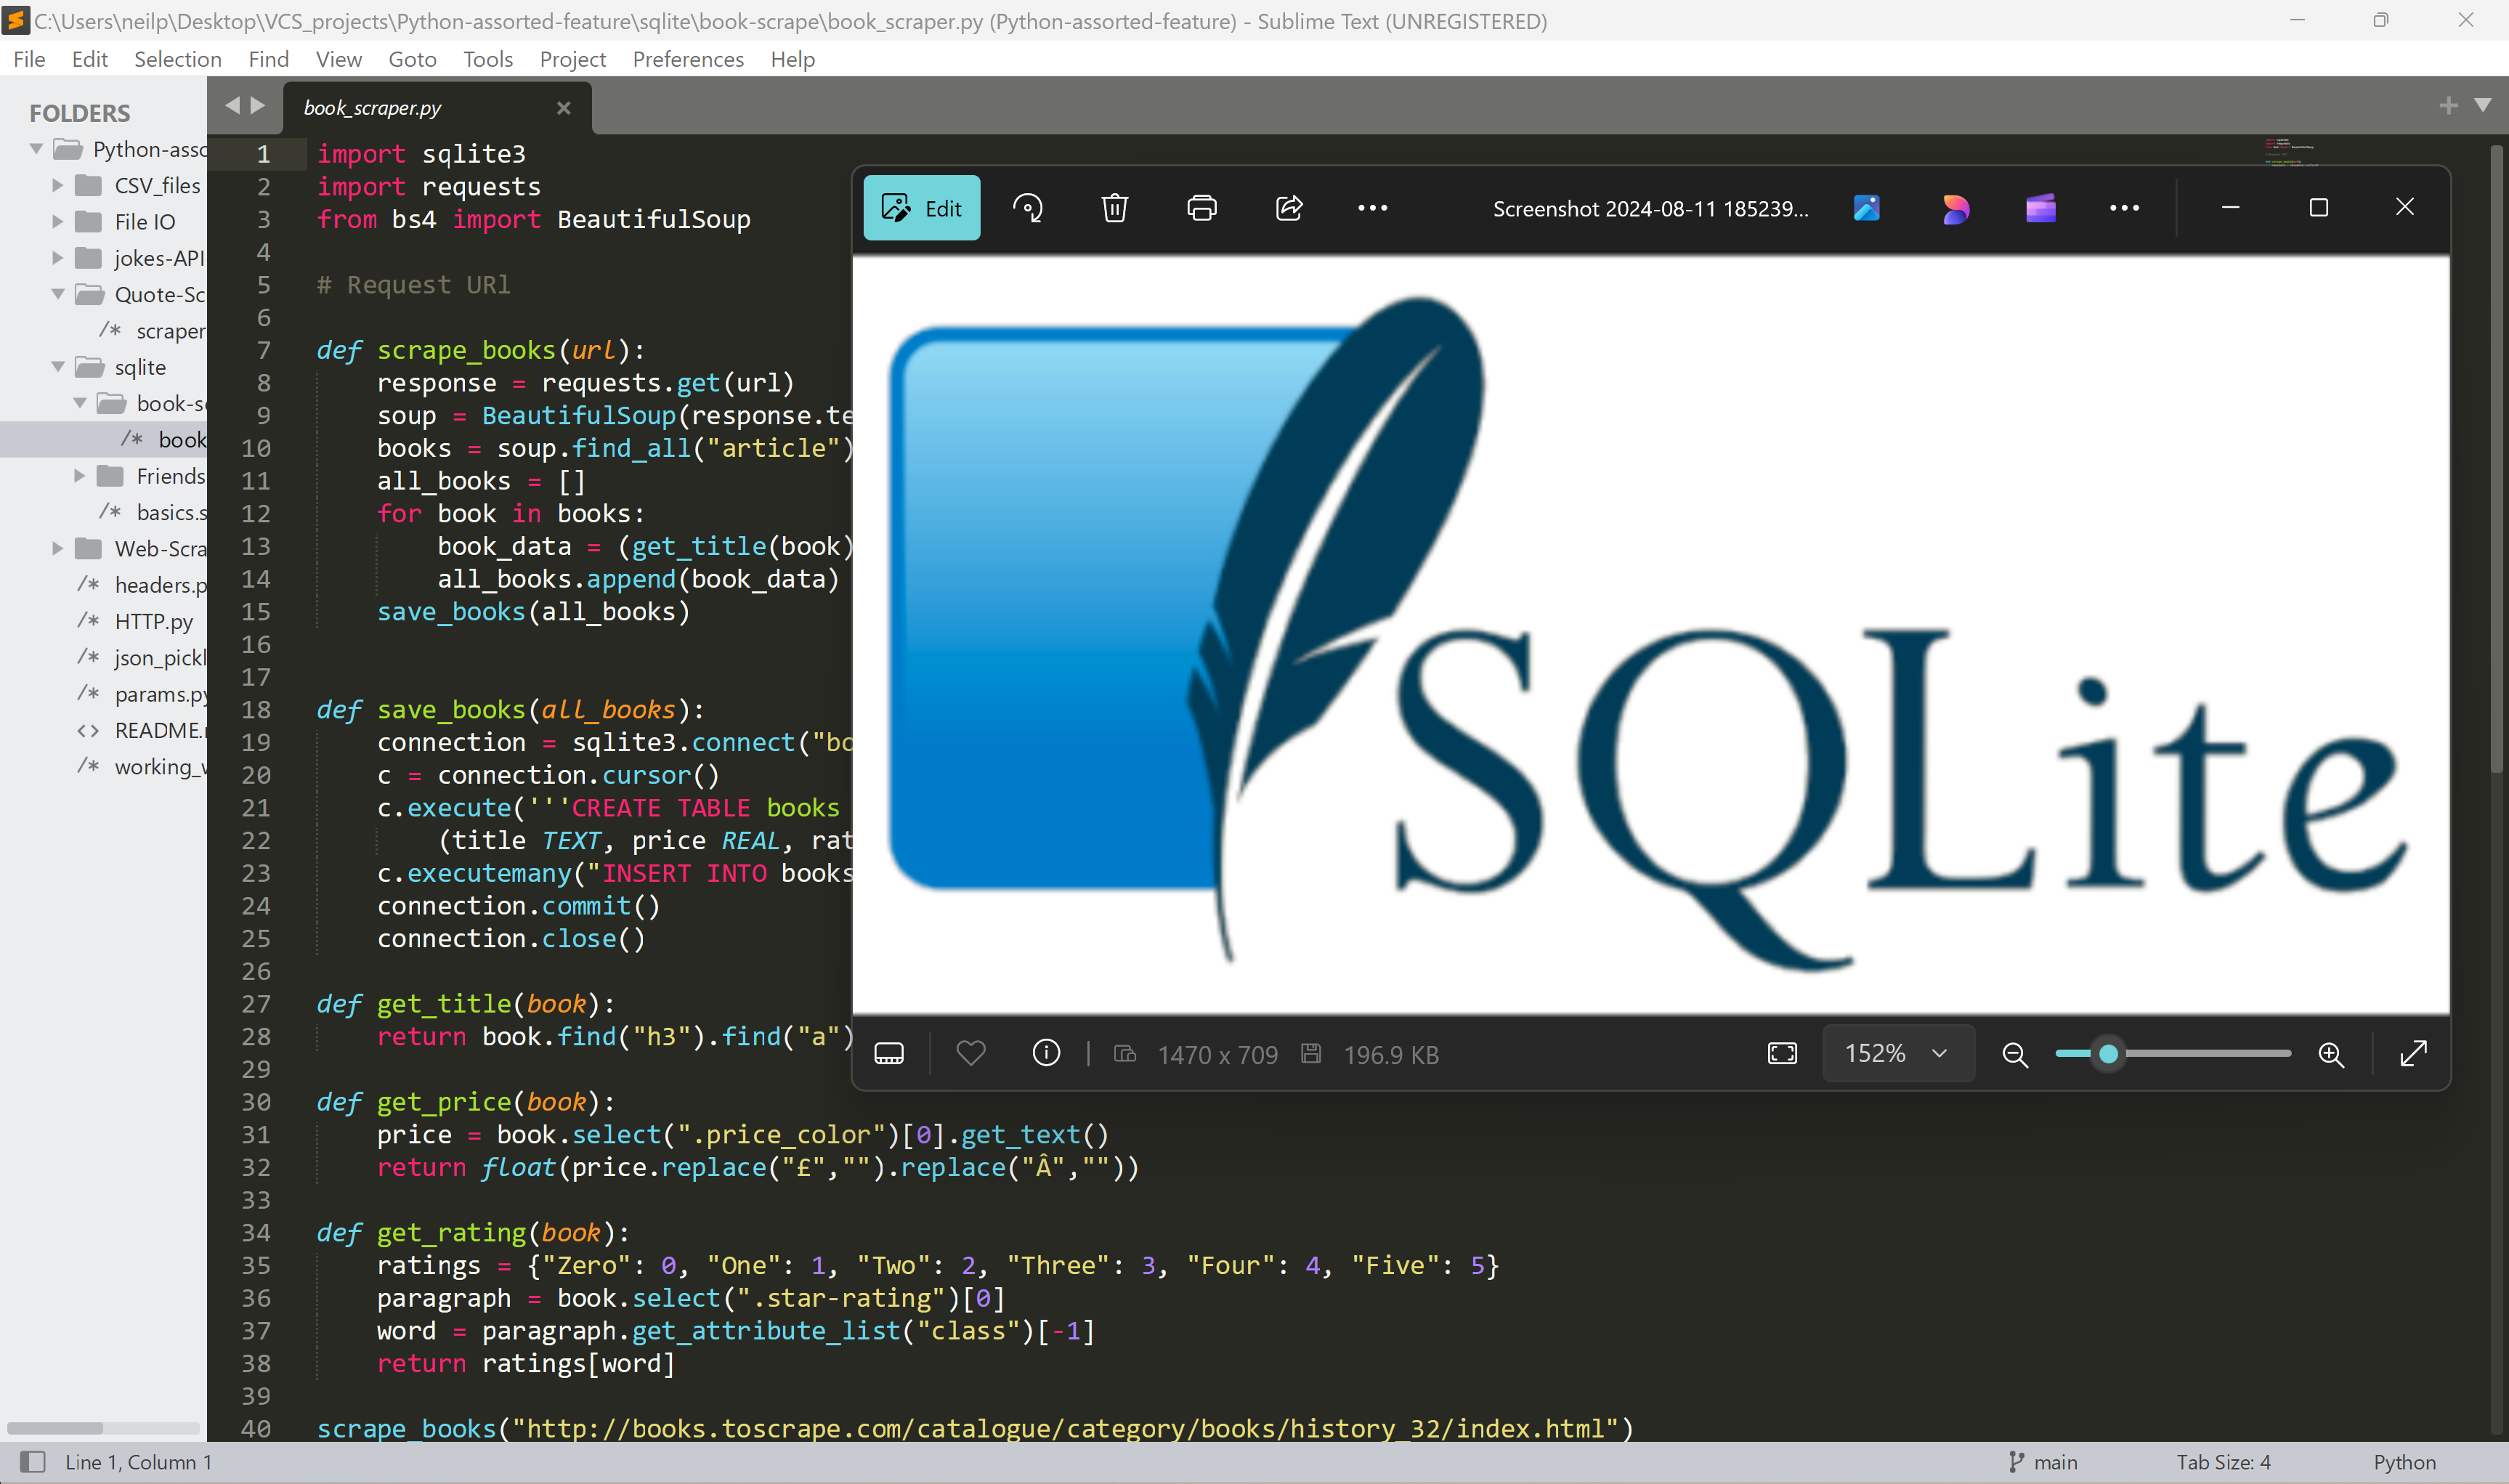
Task: Open the Tools menu
Action: pos(488,59)
